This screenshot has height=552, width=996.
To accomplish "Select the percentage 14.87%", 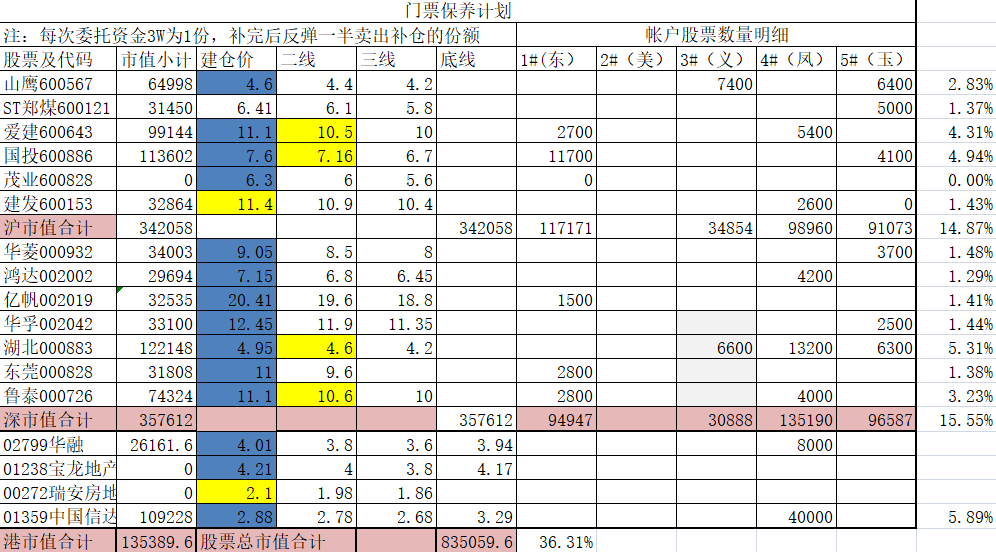I will tap(956, 228).
